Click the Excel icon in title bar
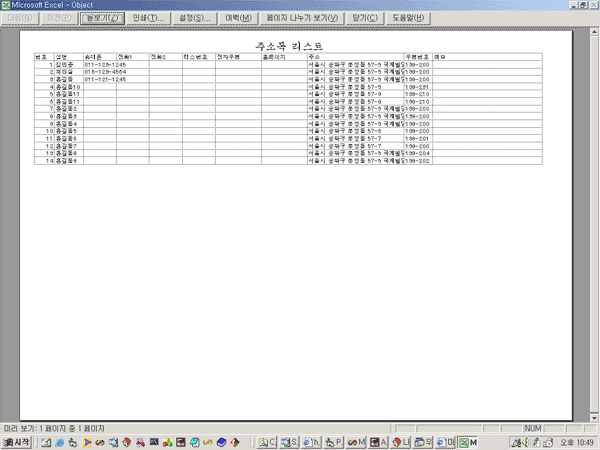The height and width of the screenshot is (450, 600). point(6,5)
